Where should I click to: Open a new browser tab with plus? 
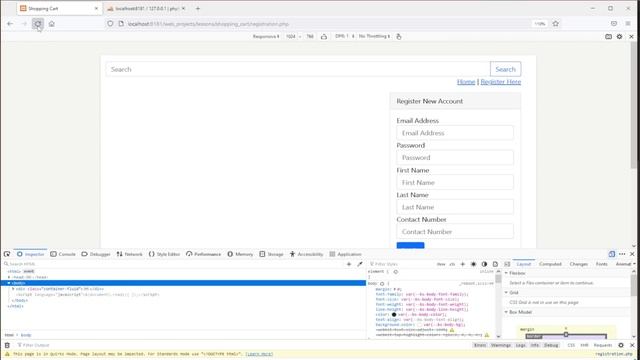pos(198,8)
